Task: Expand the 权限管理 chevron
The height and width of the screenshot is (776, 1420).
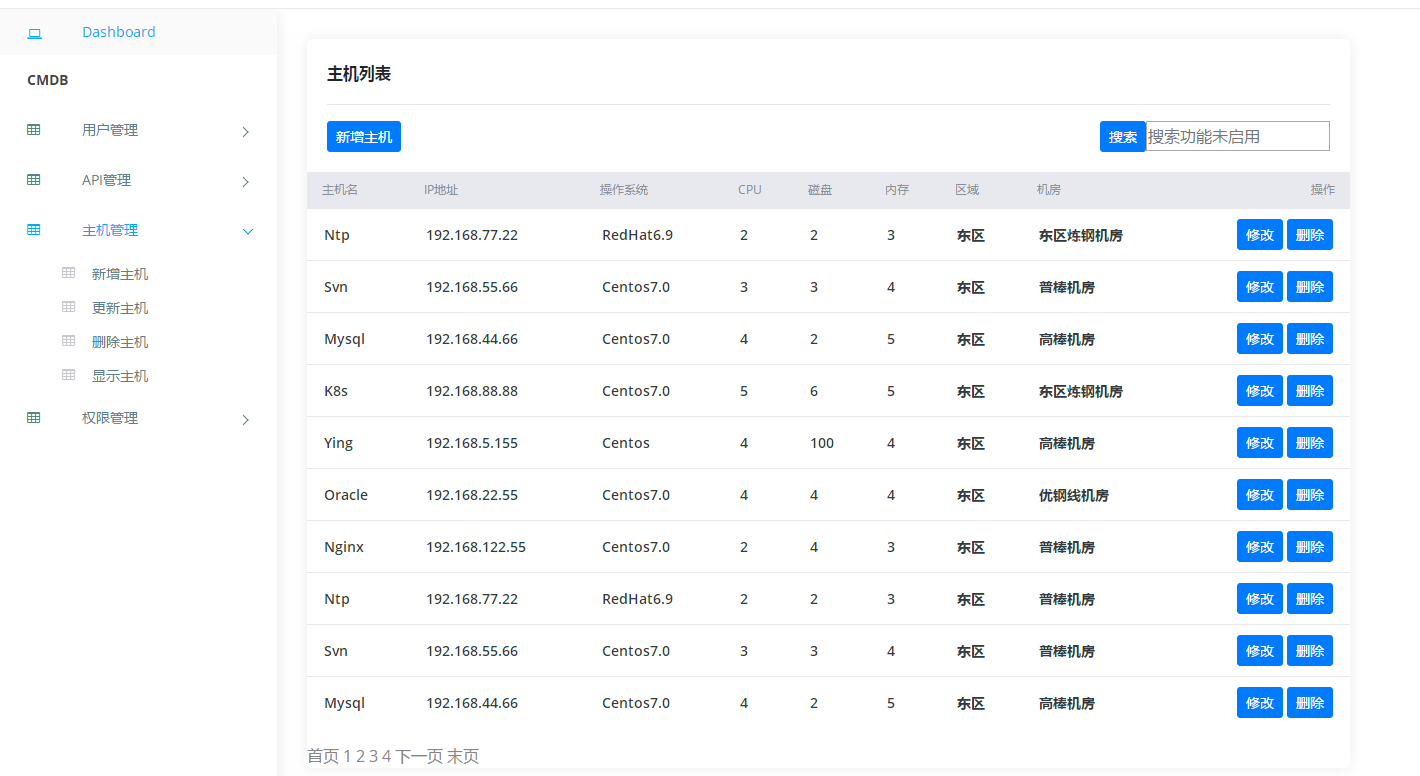Action: (246, 419)
